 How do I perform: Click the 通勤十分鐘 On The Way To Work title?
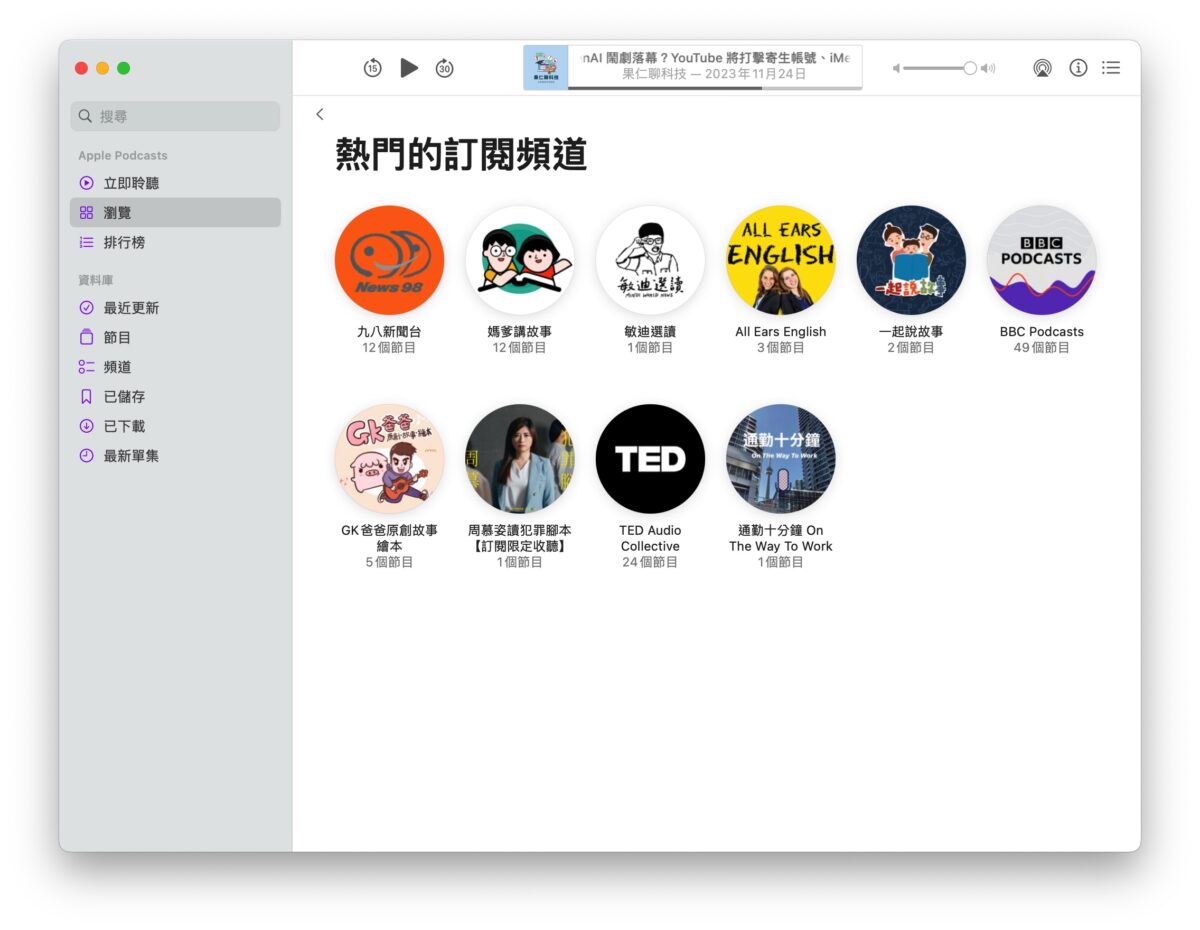point(781,538)
